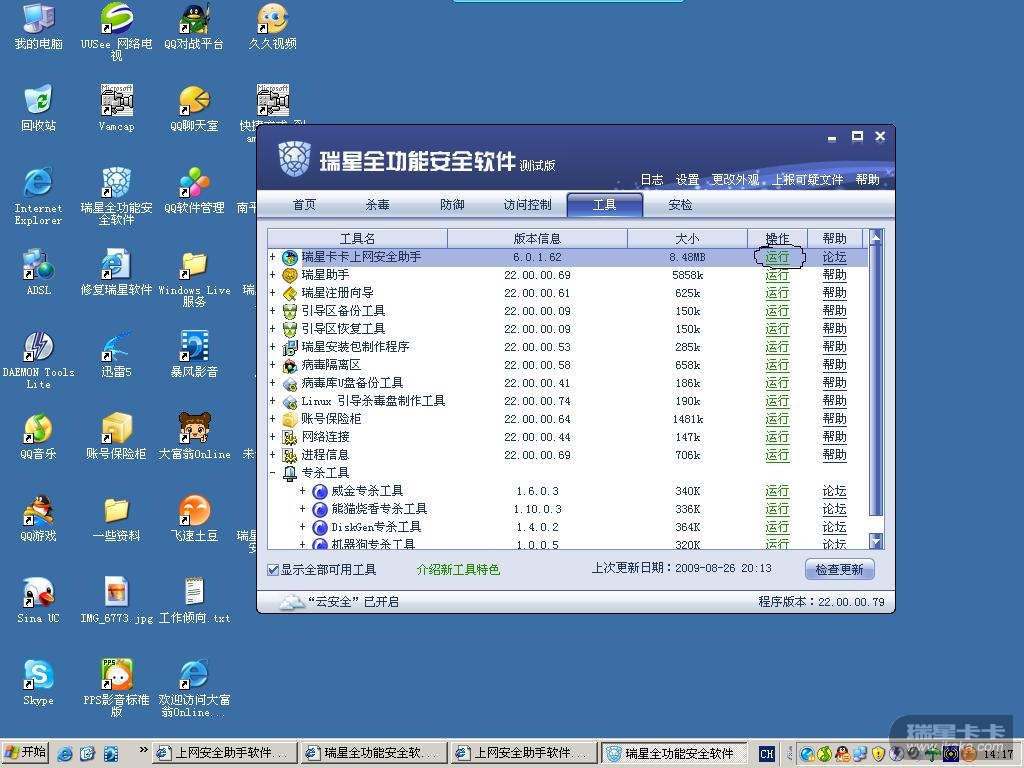
Task: Switch to 安检 tab
Action: click(680, 205)
